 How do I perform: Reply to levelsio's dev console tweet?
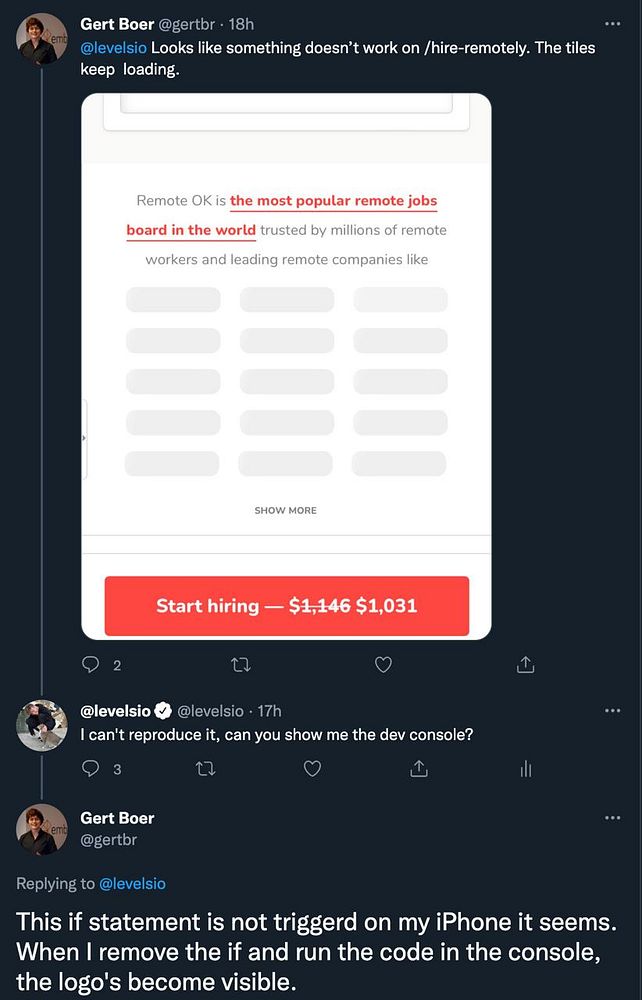tap(91, 768)
